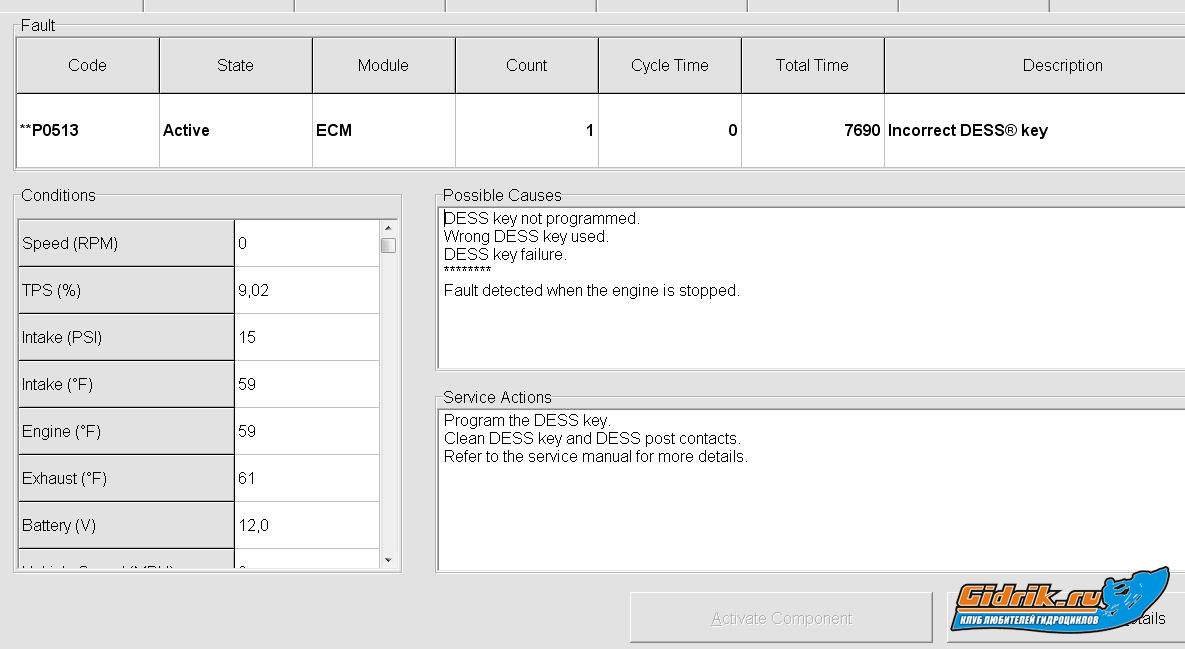Click the scroll up arrow in Conditions list

coord(388,227)
